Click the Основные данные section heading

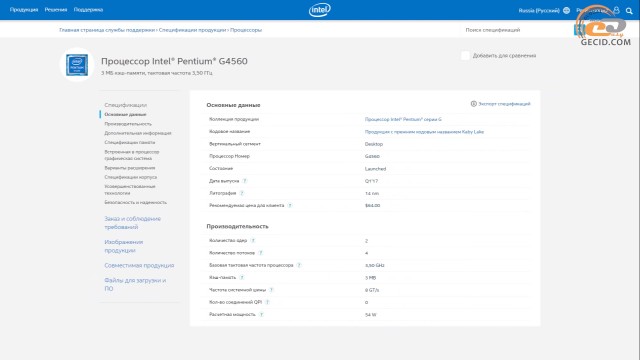(233, 105)
